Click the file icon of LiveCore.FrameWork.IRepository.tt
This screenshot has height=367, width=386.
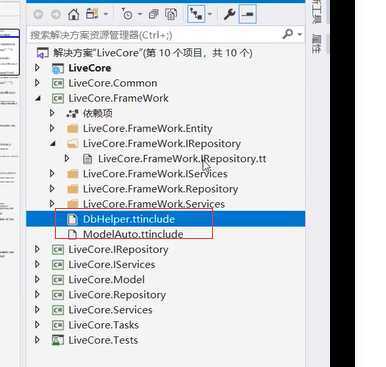[87, 159]
